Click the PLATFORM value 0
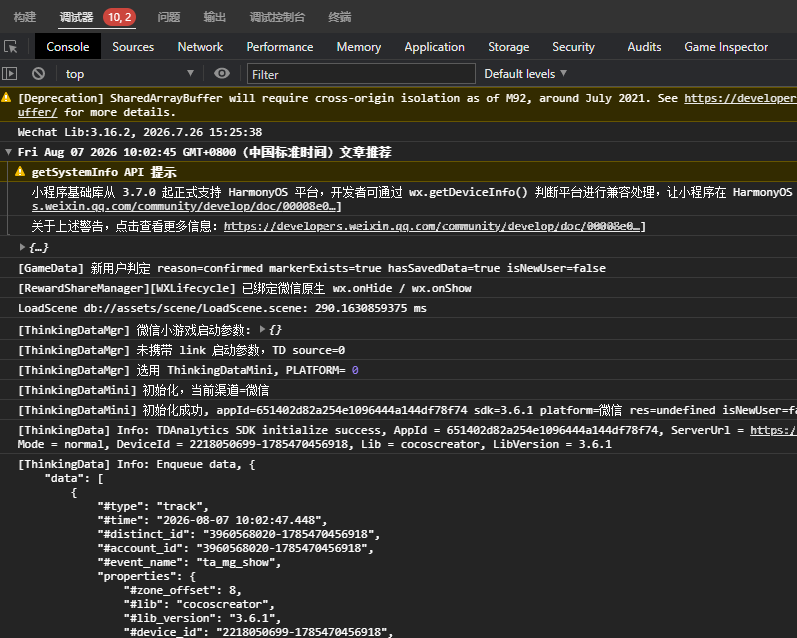The image size is (797, 638). pos(355,370)
